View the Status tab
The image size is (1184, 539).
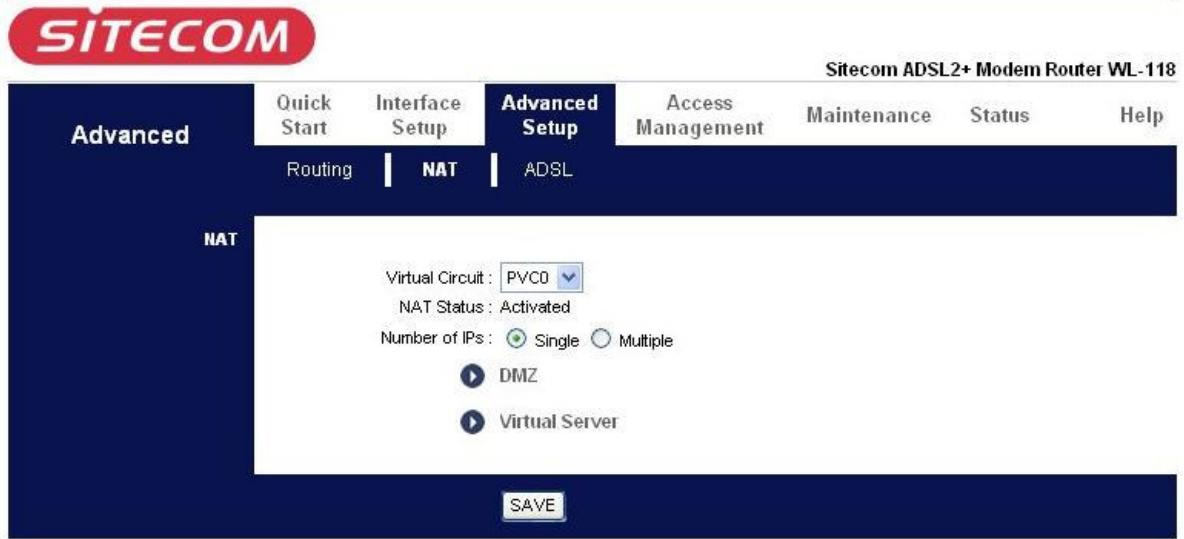click(999, 116)
